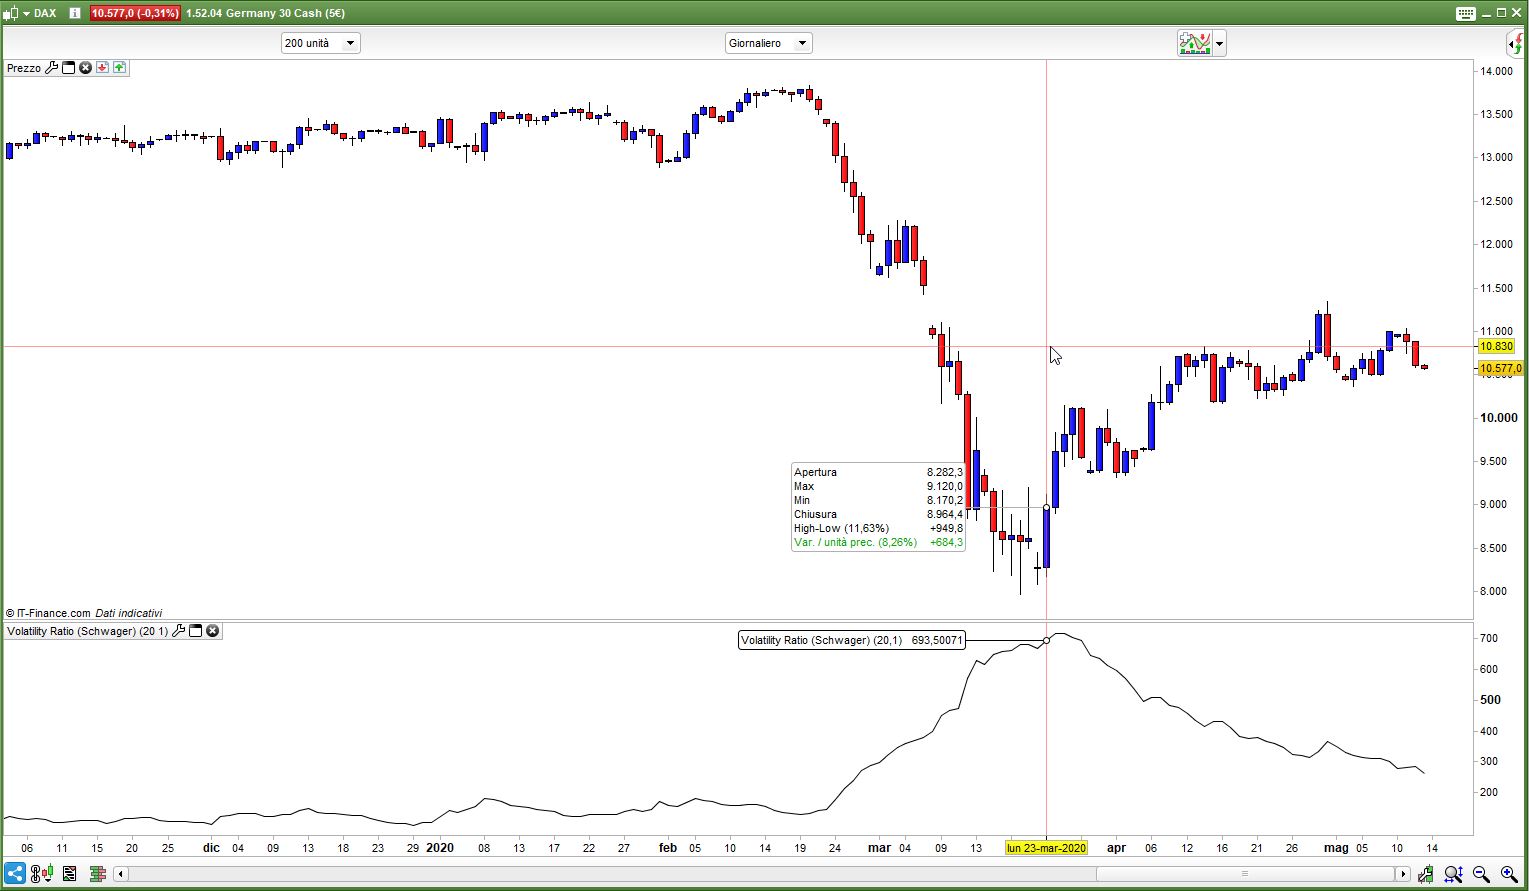Move Prezzo panel down with red arrow
This screenshot has width=1529, height=891.
point(102,68)
